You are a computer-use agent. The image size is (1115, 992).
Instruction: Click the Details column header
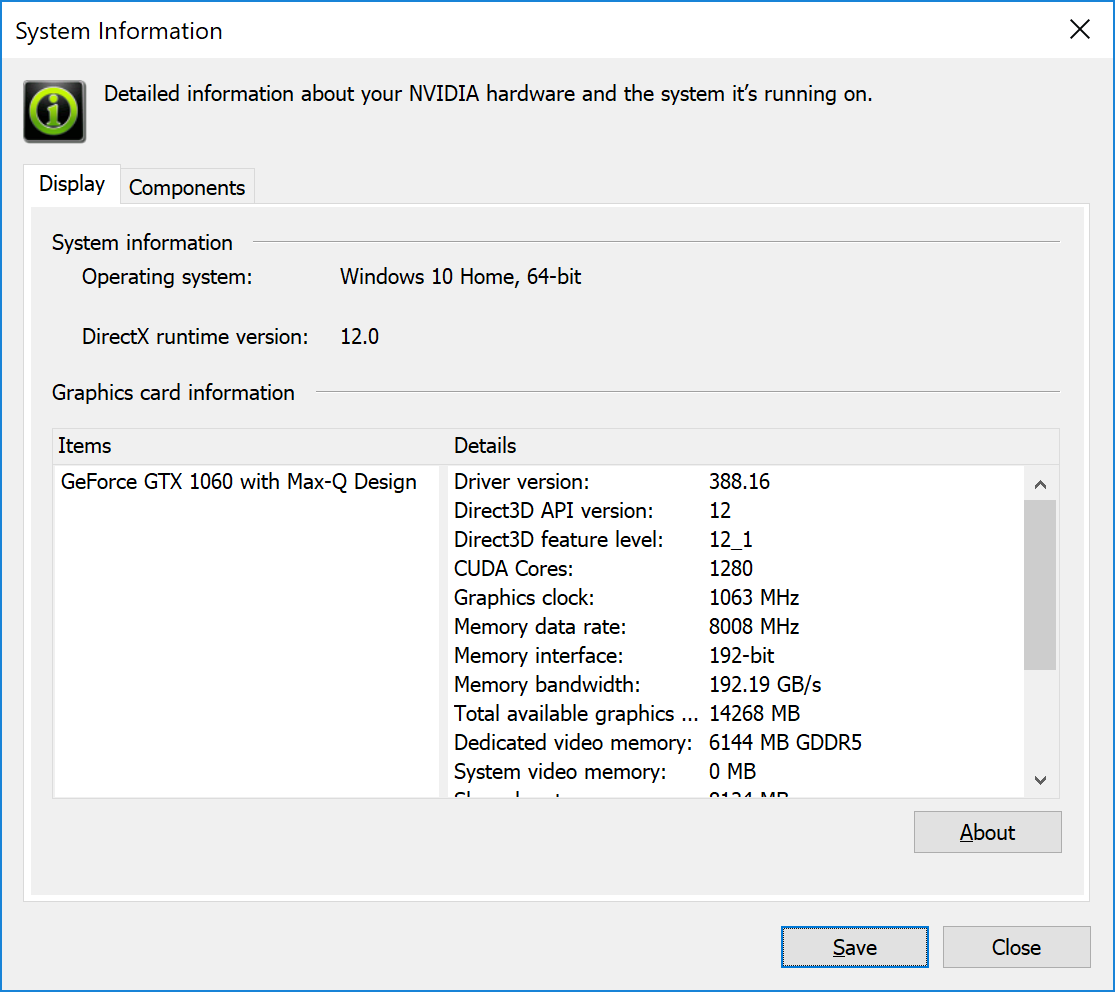[754, 446]
